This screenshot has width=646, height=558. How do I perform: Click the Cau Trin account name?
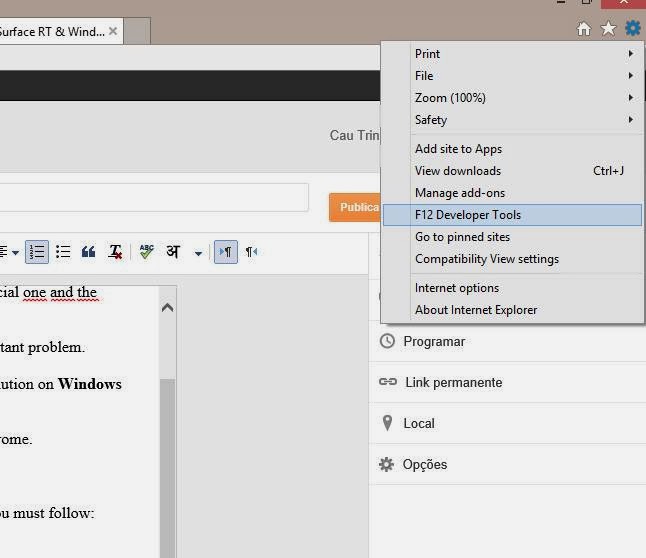point(355,135)
